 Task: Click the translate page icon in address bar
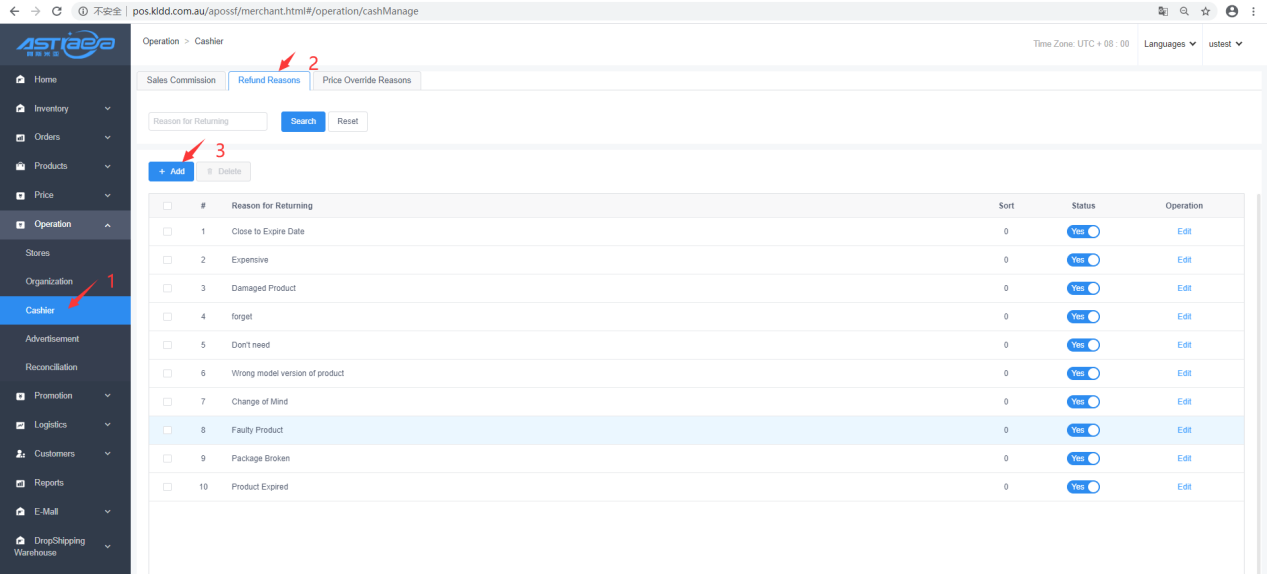click(1163, 11)
